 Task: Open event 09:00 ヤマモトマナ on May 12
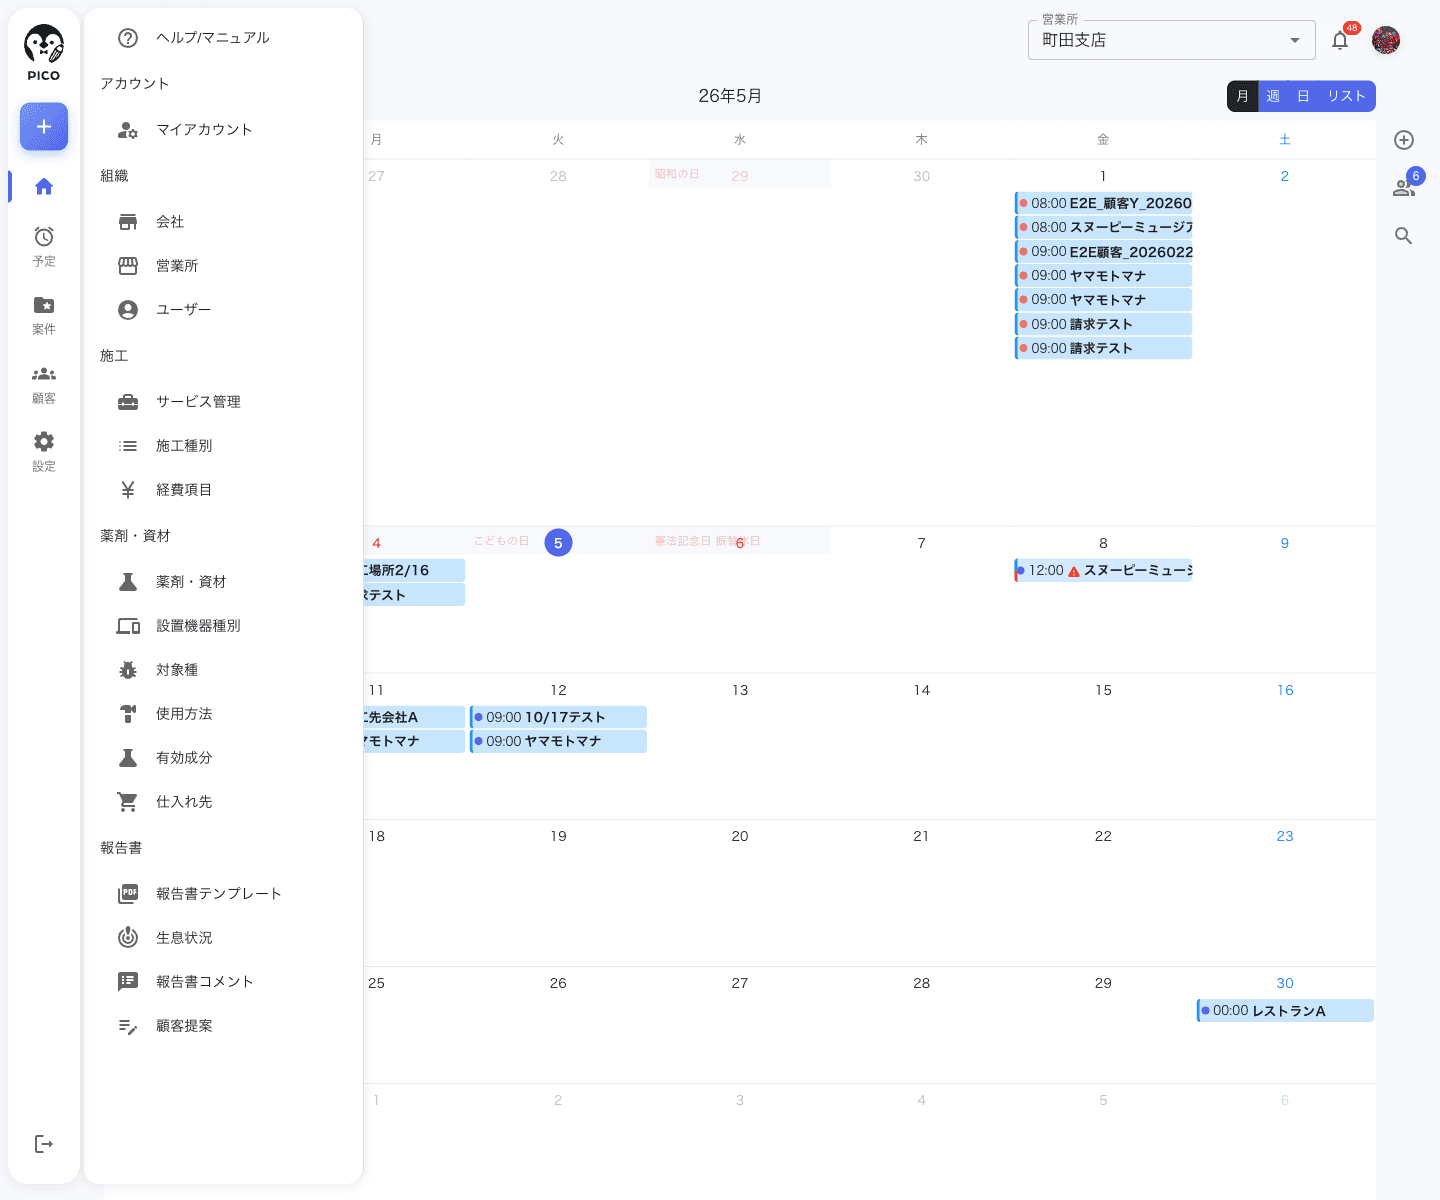coord(558,741)
